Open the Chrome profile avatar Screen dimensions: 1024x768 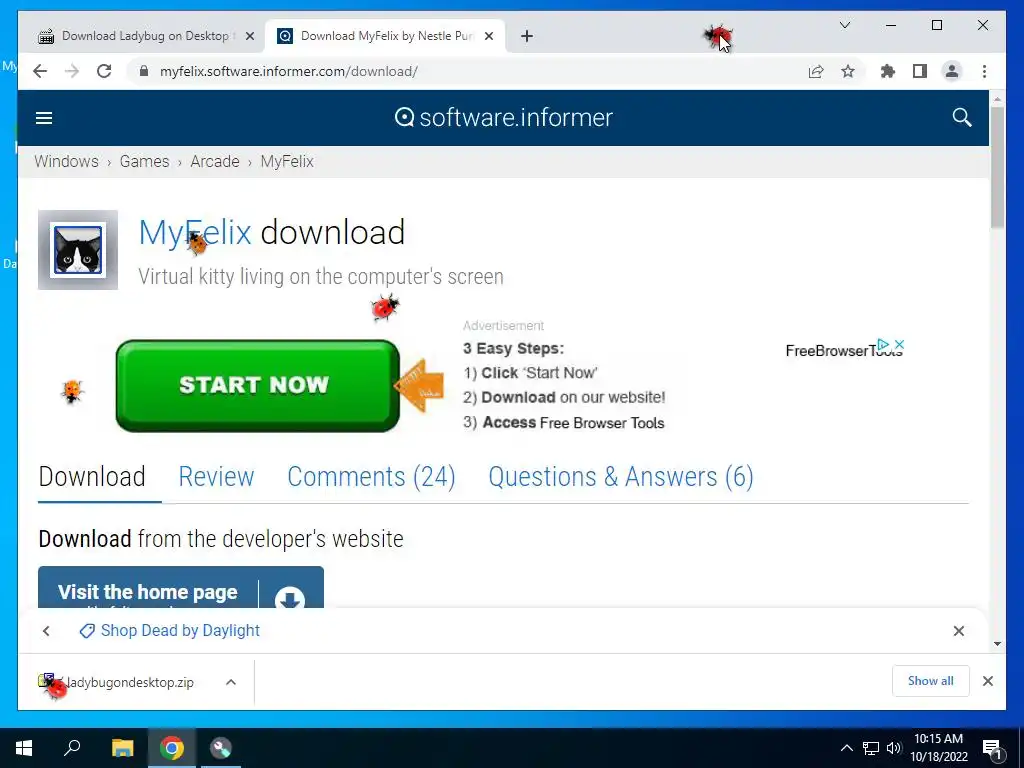coord(952,71)
